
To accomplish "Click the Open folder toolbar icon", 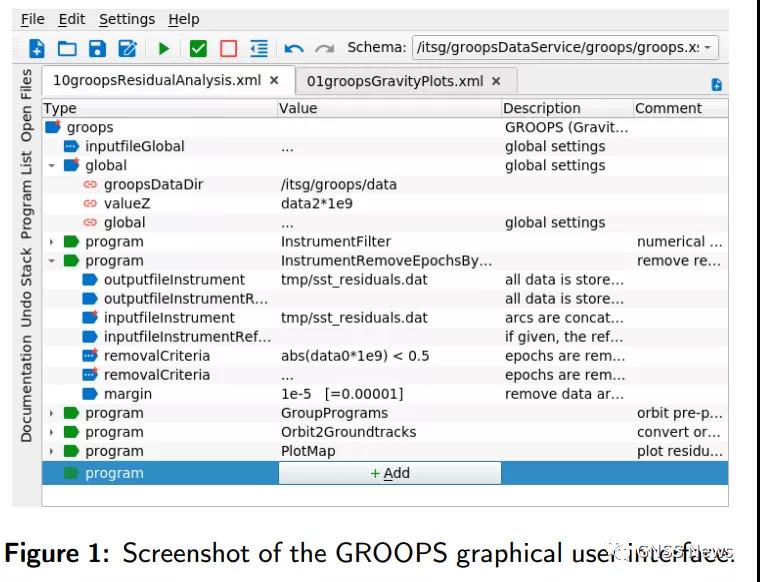I will (x=67, y=48).
